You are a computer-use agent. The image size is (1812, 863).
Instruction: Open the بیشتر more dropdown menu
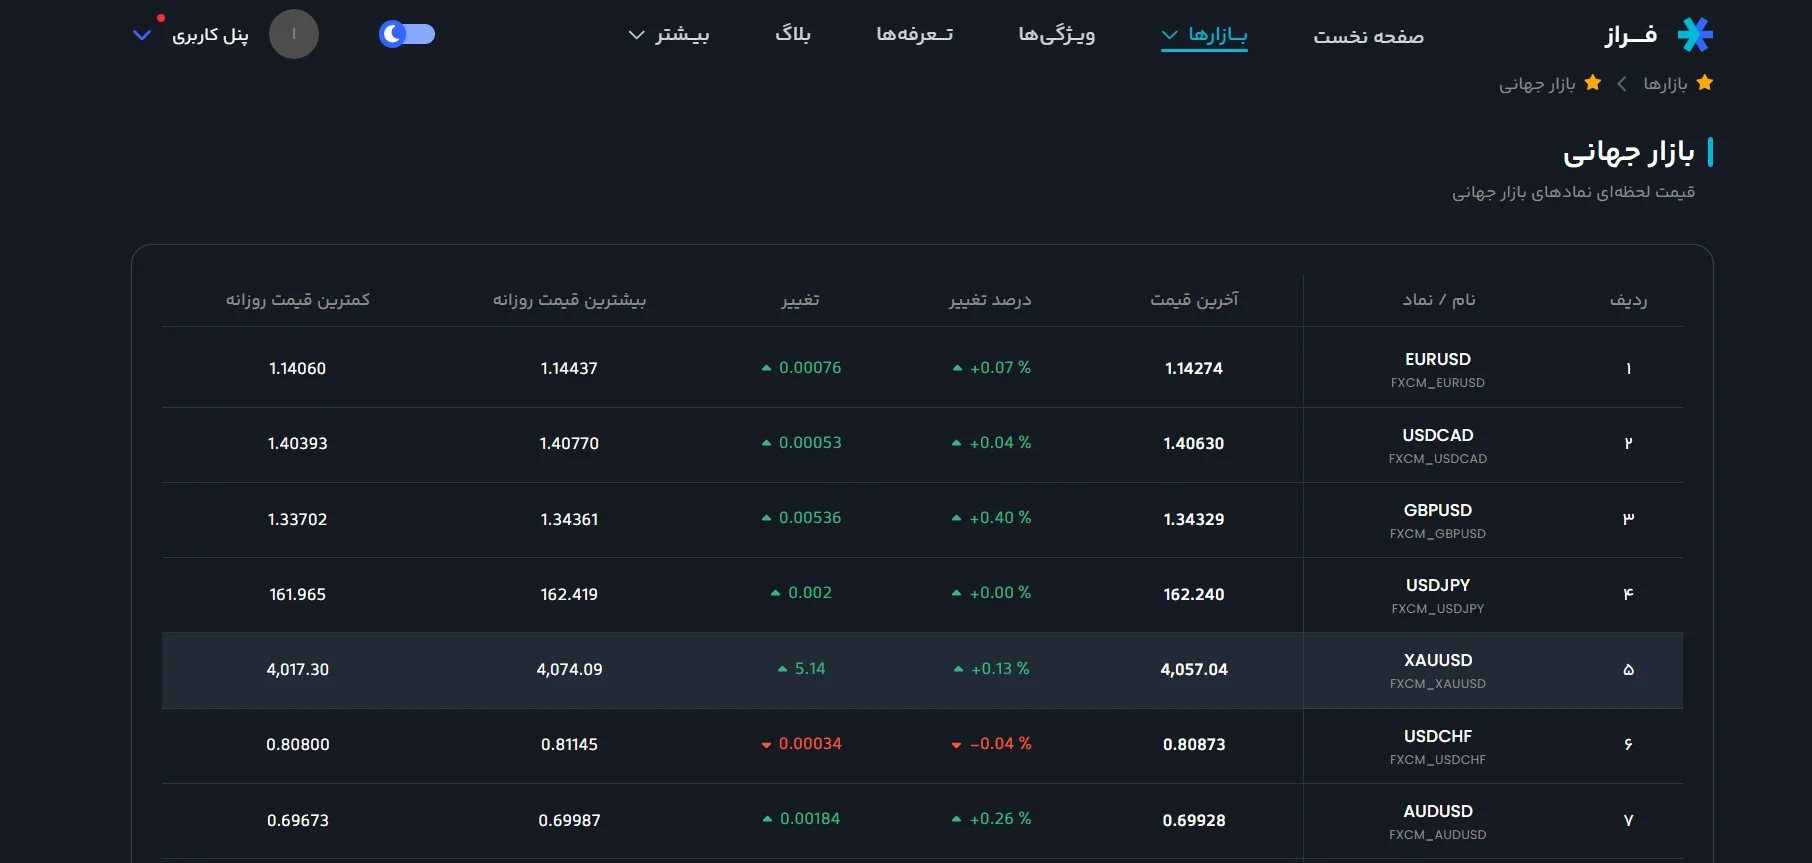669,35
